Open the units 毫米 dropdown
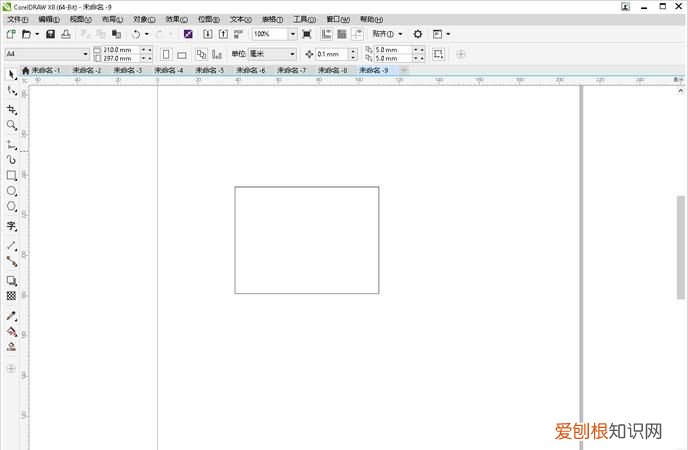Screen dimensions: 688x450 pos(292,54)
